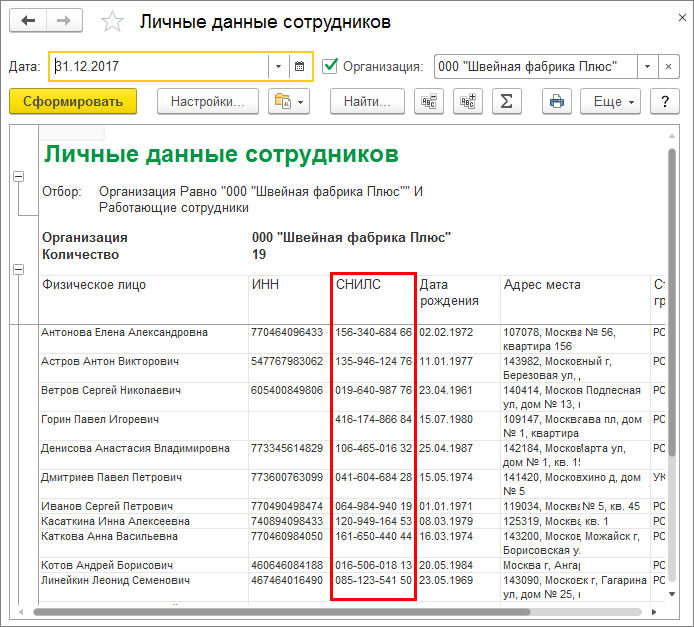Select the cell Дмитриев Павел Петрович
This screenshot has width=694, height=627.
[143, 484]
